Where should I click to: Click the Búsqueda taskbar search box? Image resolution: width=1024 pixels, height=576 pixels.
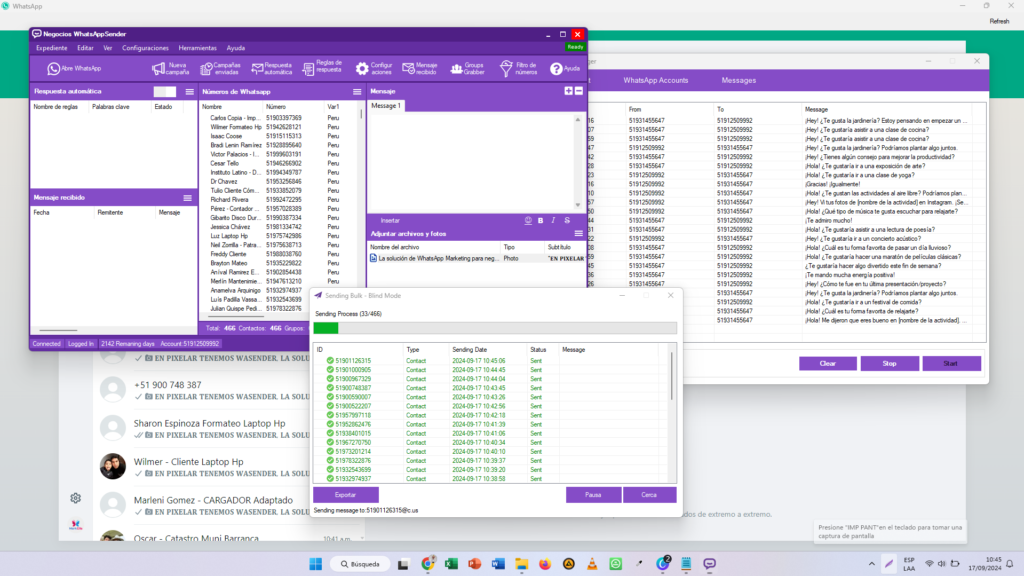tap(360, 564)
